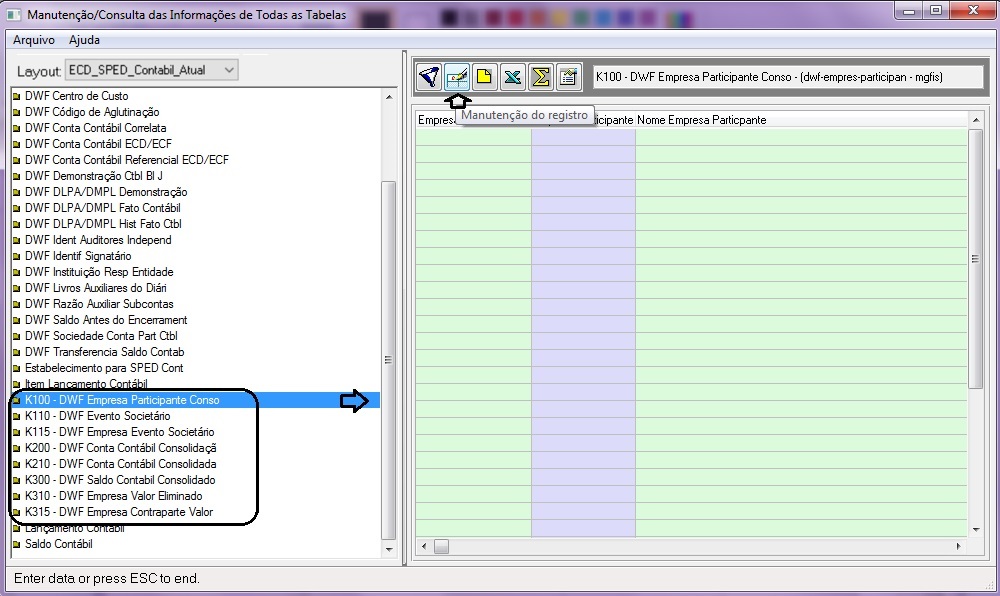Select K300 - DWF Saldo Contabil Consolidado
Image resolution: width=1000 pixels, height=596 pixels.
pyautogui.click(x=120, y=479)
